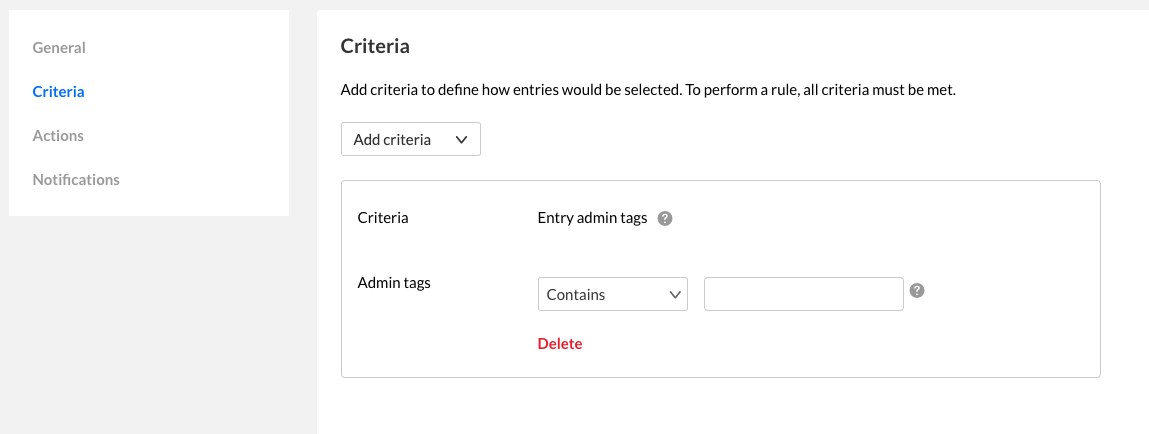
Task: Click the chevron arrow on Add criteria
Action: (x=461, y=140)
